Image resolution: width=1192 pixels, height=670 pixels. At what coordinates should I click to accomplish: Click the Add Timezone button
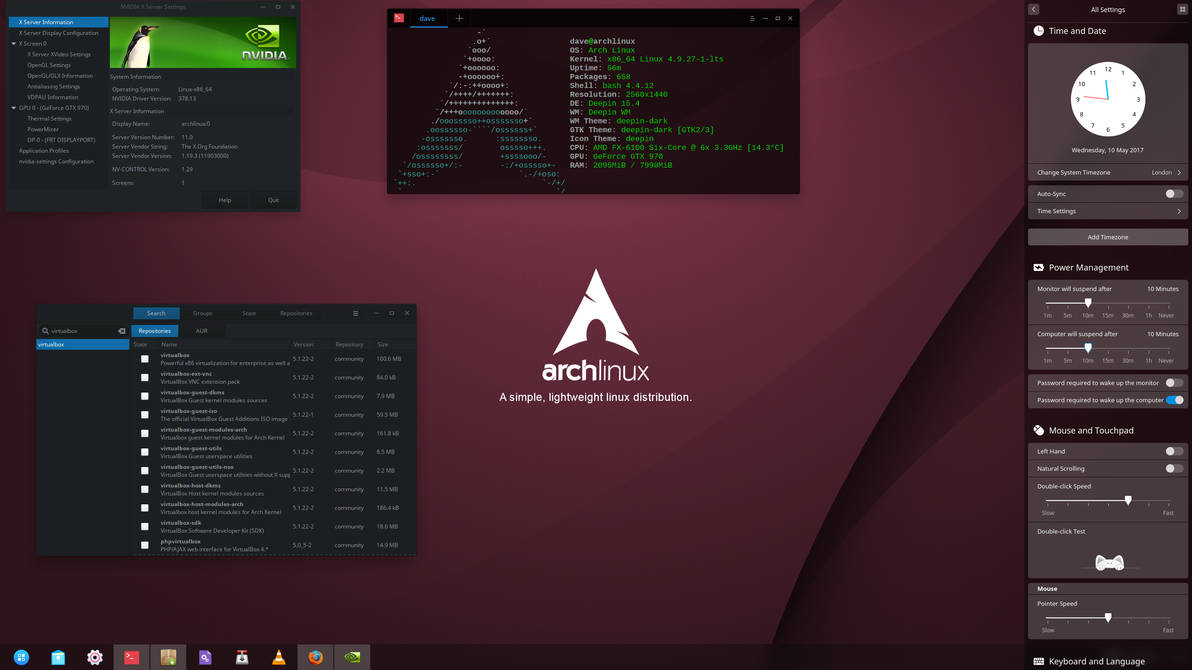(1108, 237)
